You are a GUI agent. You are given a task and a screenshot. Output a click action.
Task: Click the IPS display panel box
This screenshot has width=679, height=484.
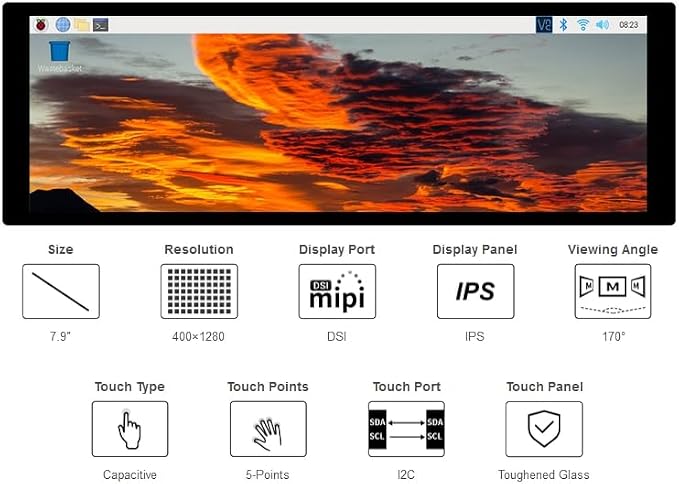(x=475, y=291)
